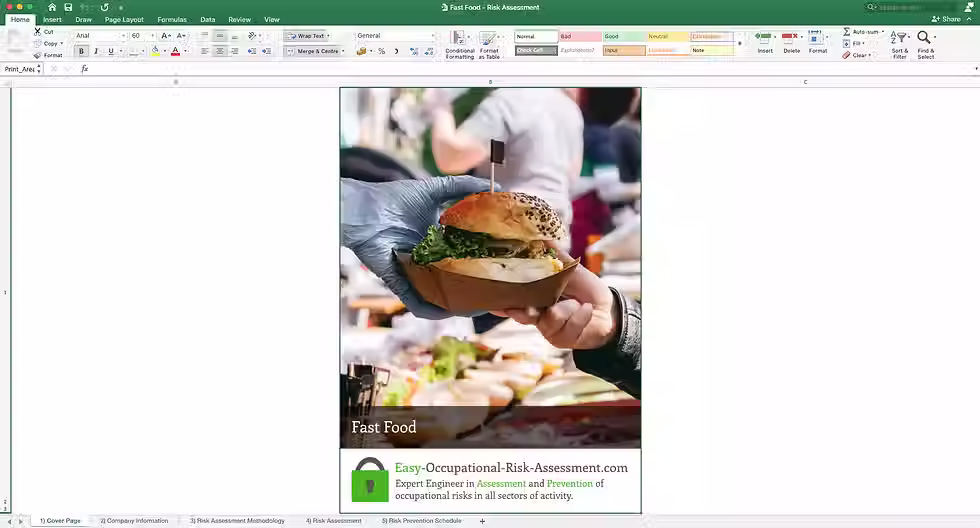Open the Clear dropdown
Viewport: 980px width, 528px height.
point(857,55)
